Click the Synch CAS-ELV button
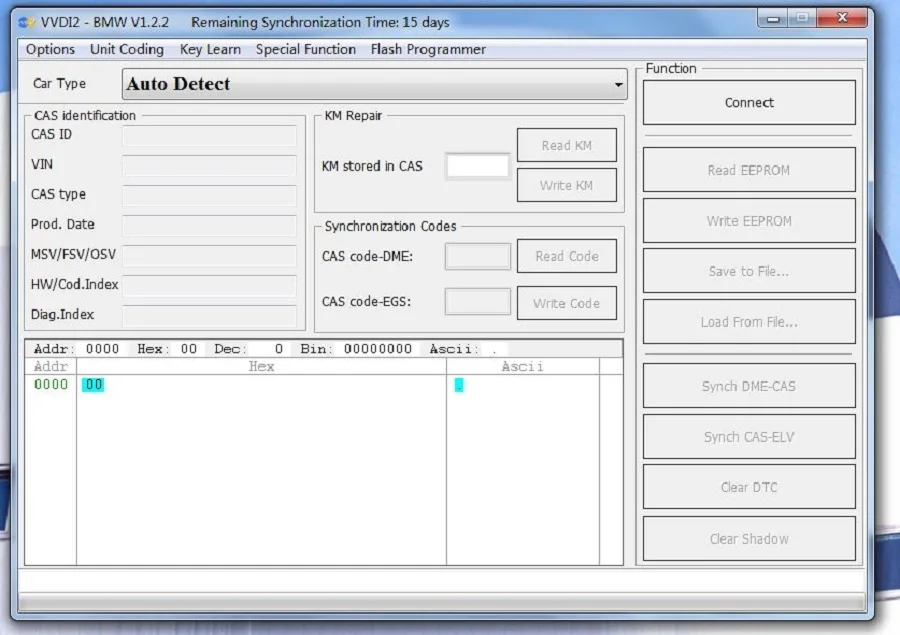 pyautogui.click(x=749, y=437)
